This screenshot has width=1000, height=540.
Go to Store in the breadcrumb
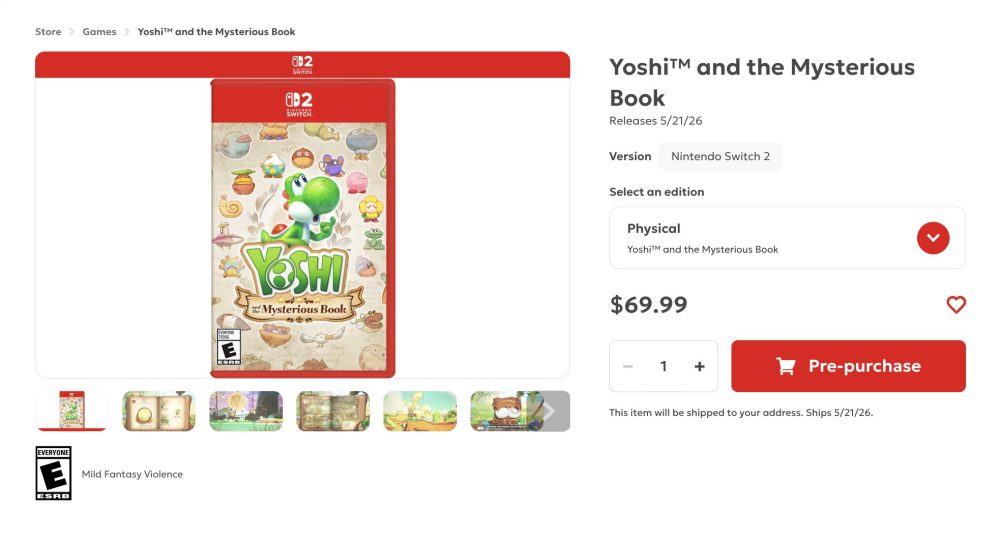48,32
